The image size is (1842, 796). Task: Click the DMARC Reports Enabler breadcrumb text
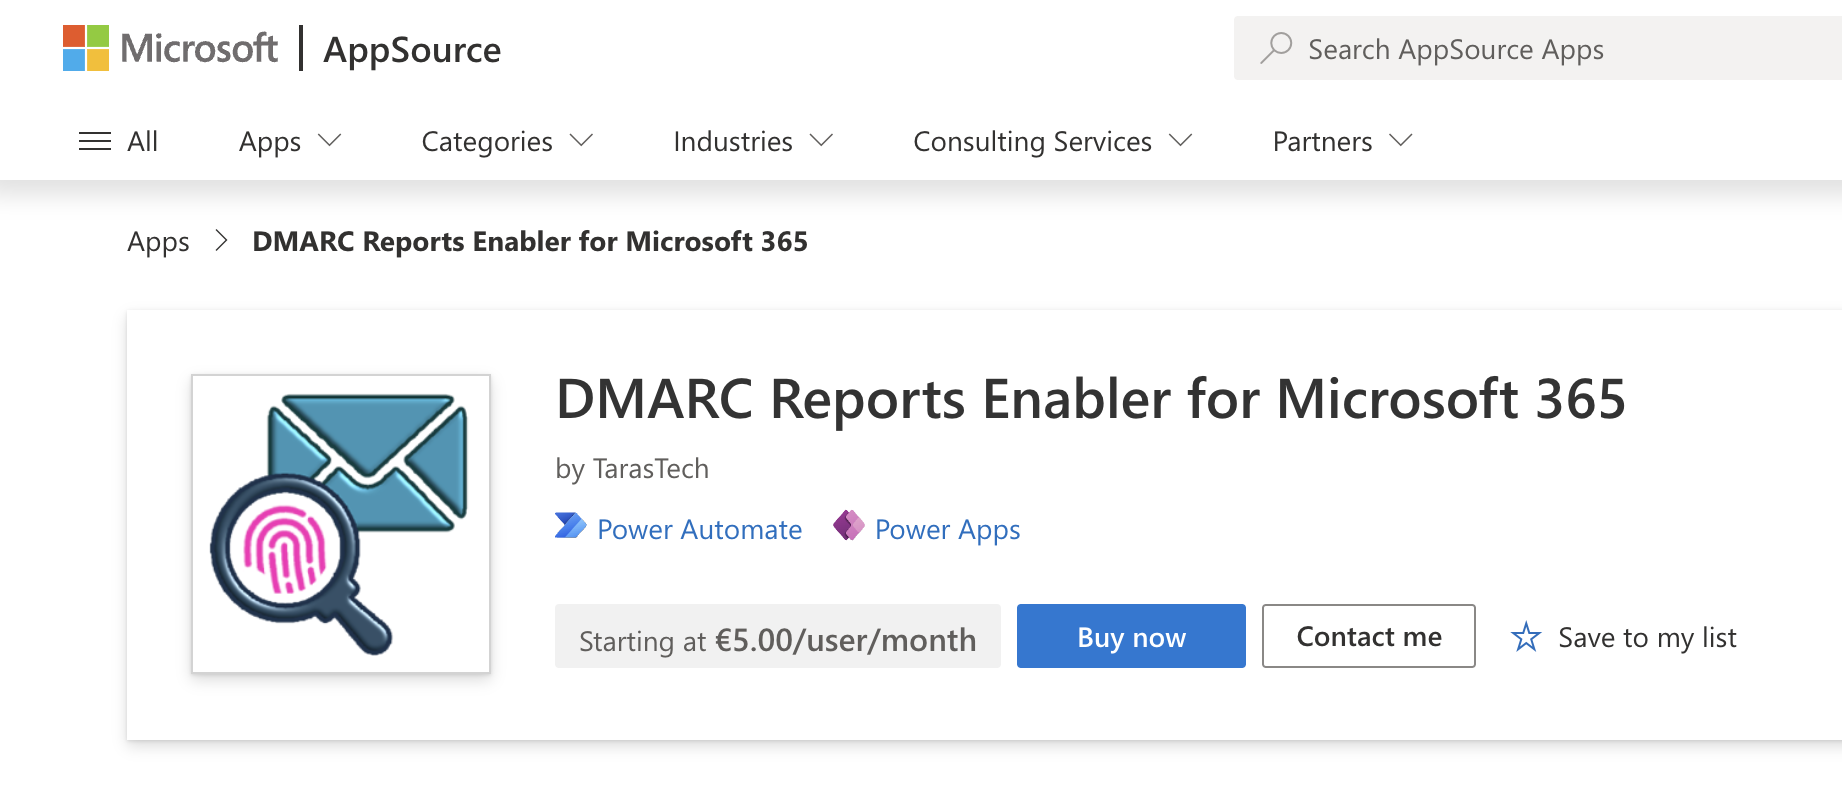tap(530, 242)
